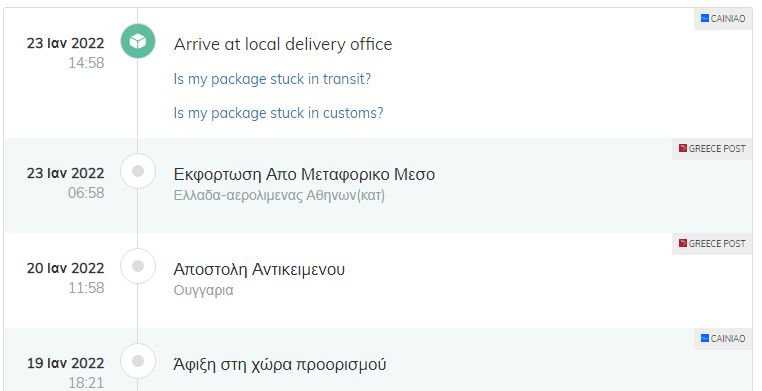762x391 pixels.
Task: Click the 23 Ιαν 2022 14:58 date
Action: coord(66,52)
